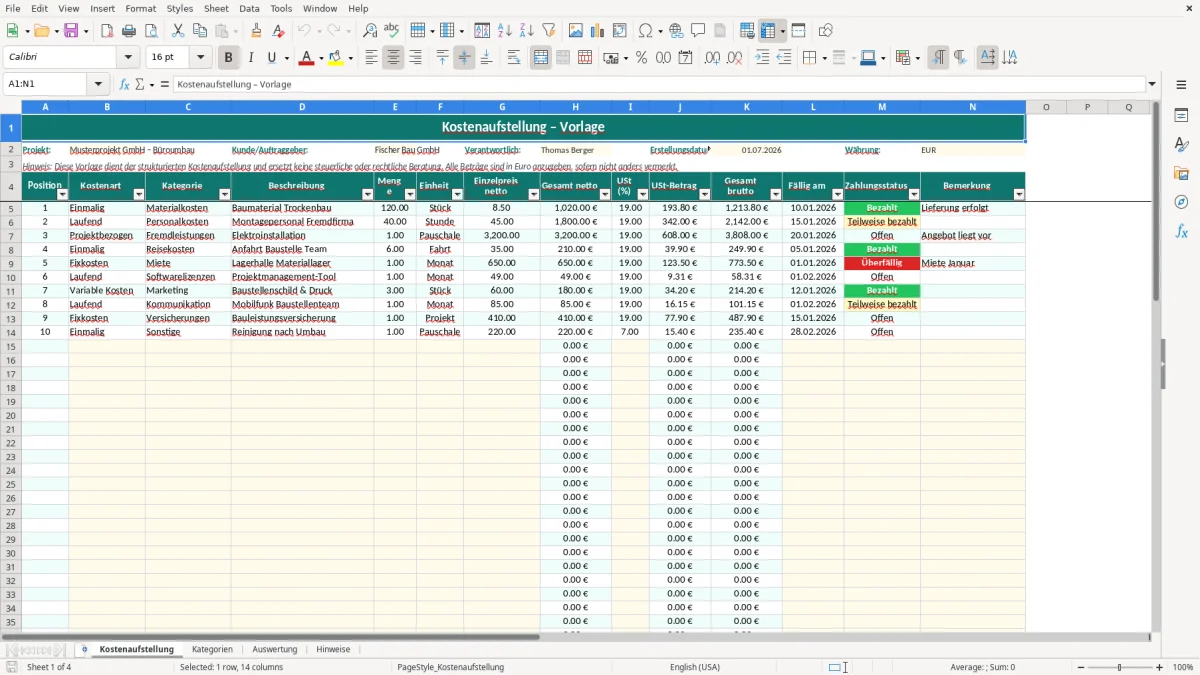
Task: Apply the red font color
Action: click(x=306, y=58)
